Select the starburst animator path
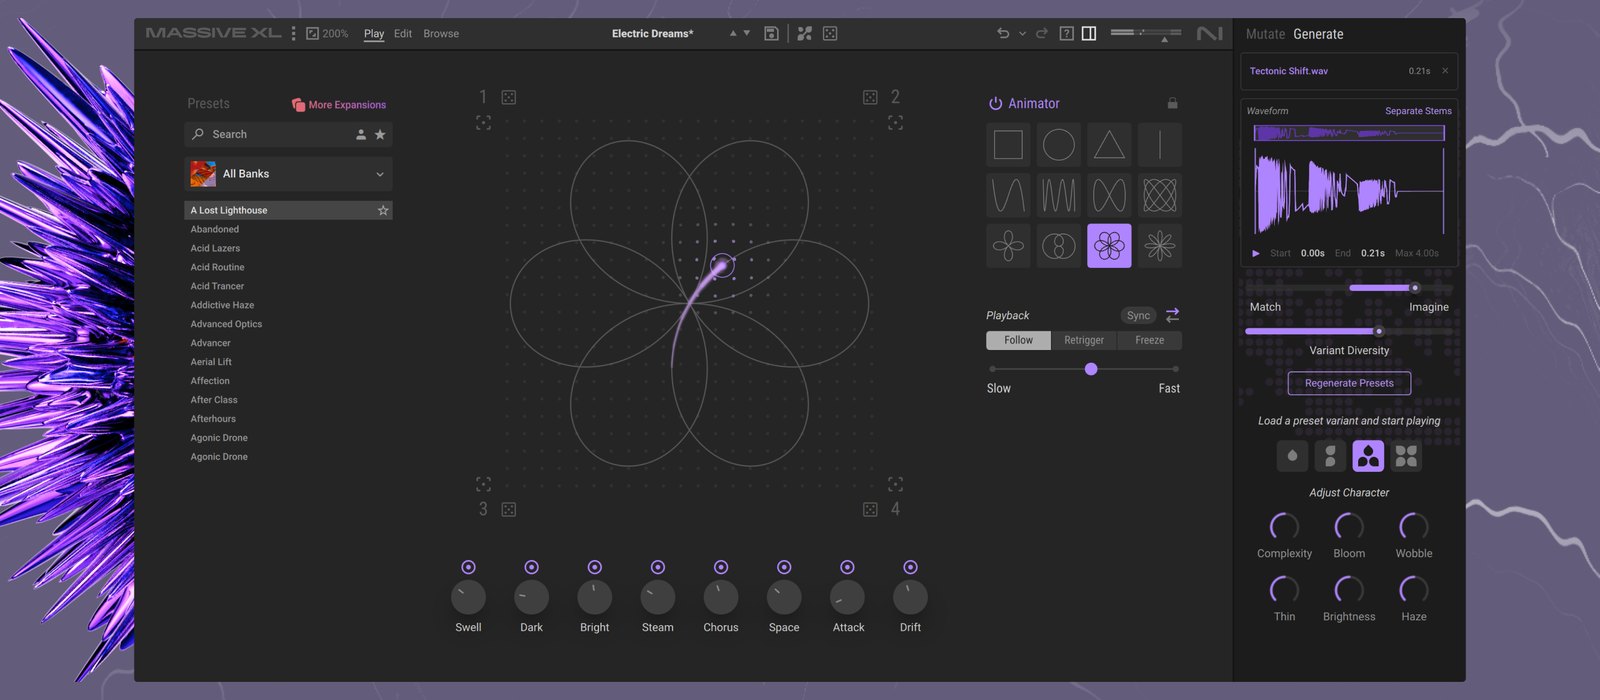This screenshot has height=700, width=1600. [x=1159, y=245]
